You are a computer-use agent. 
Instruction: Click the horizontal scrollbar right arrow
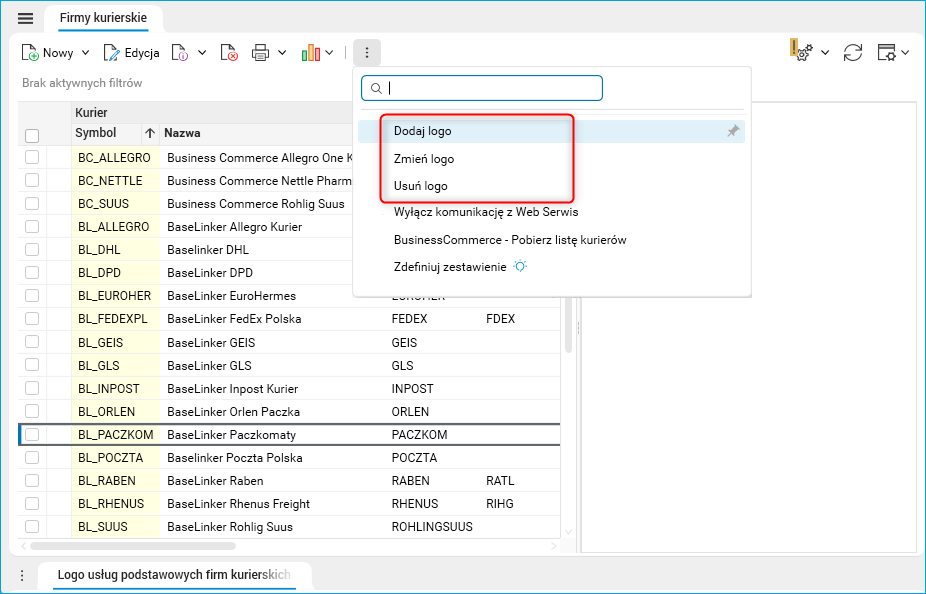[x=554, y=546]
